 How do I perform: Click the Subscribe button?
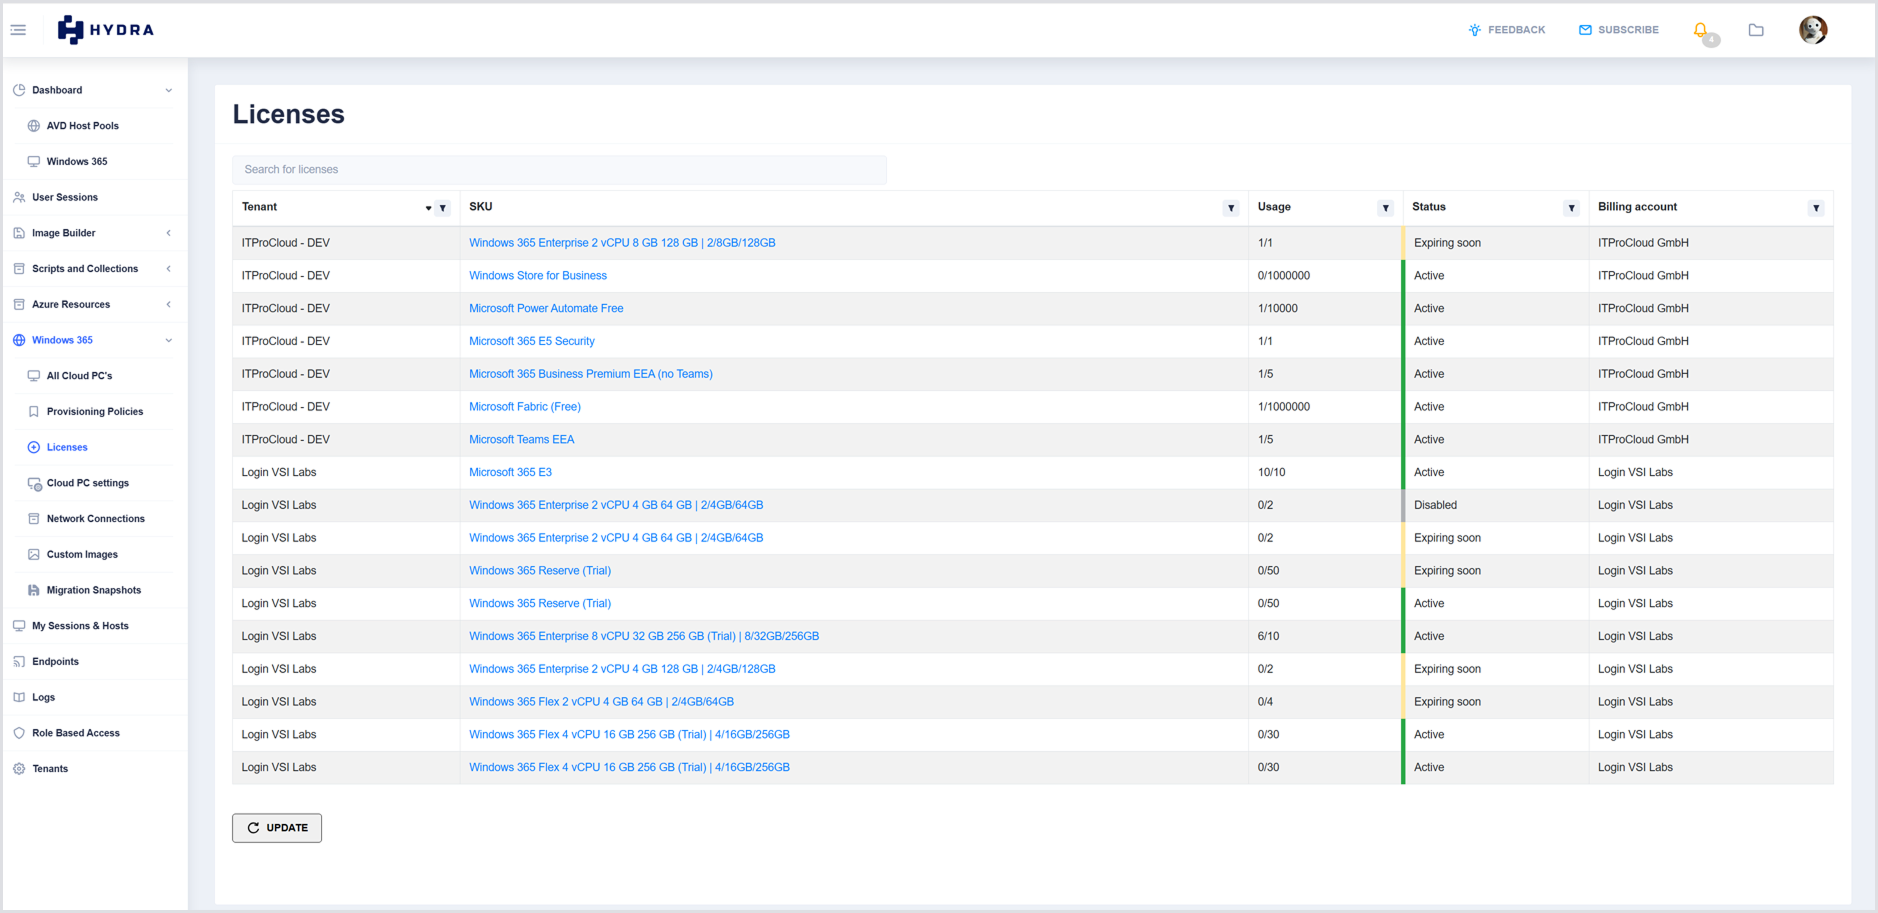tap(1618, 30)
